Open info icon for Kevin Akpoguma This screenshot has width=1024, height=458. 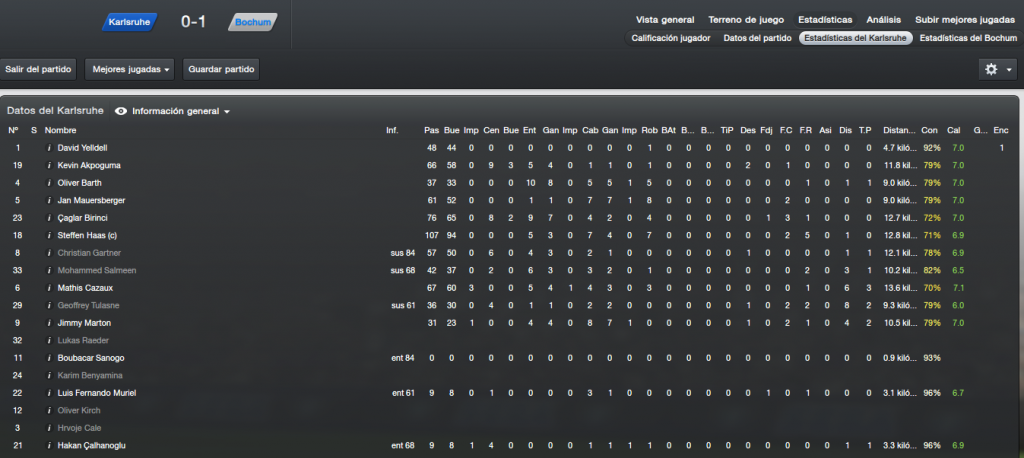[x=49, y=166]
